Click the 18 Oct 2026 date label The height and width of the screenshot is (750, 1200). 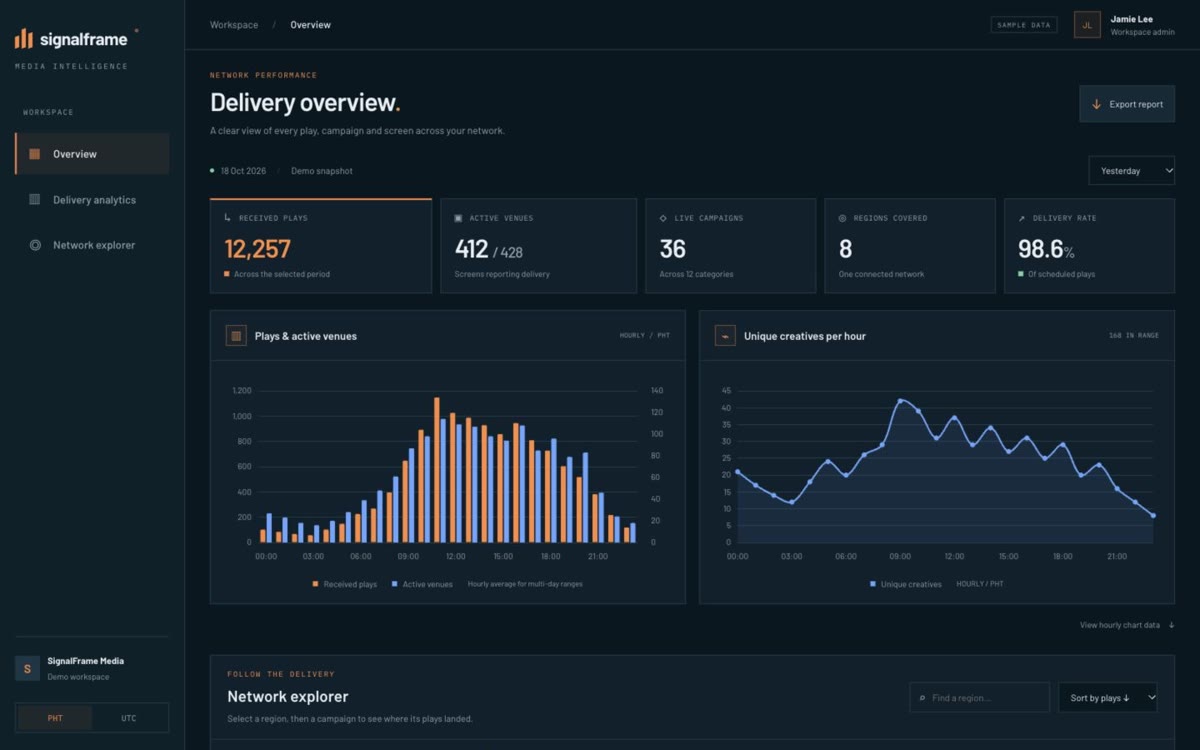243,171
